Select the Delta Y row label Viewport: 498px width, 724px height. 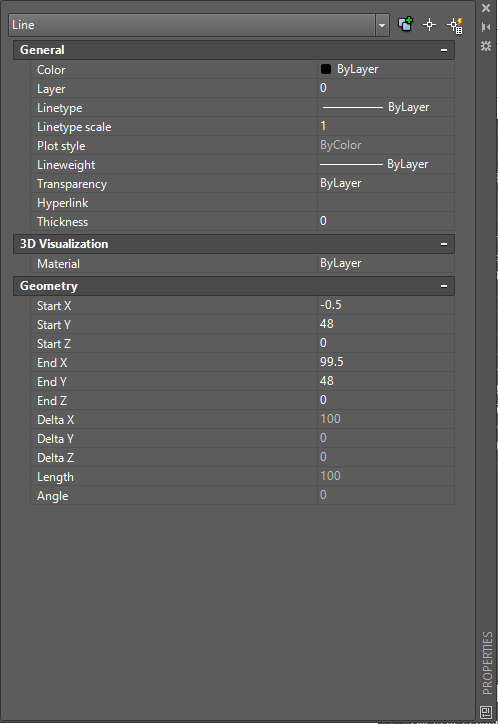tap(55, 439)
